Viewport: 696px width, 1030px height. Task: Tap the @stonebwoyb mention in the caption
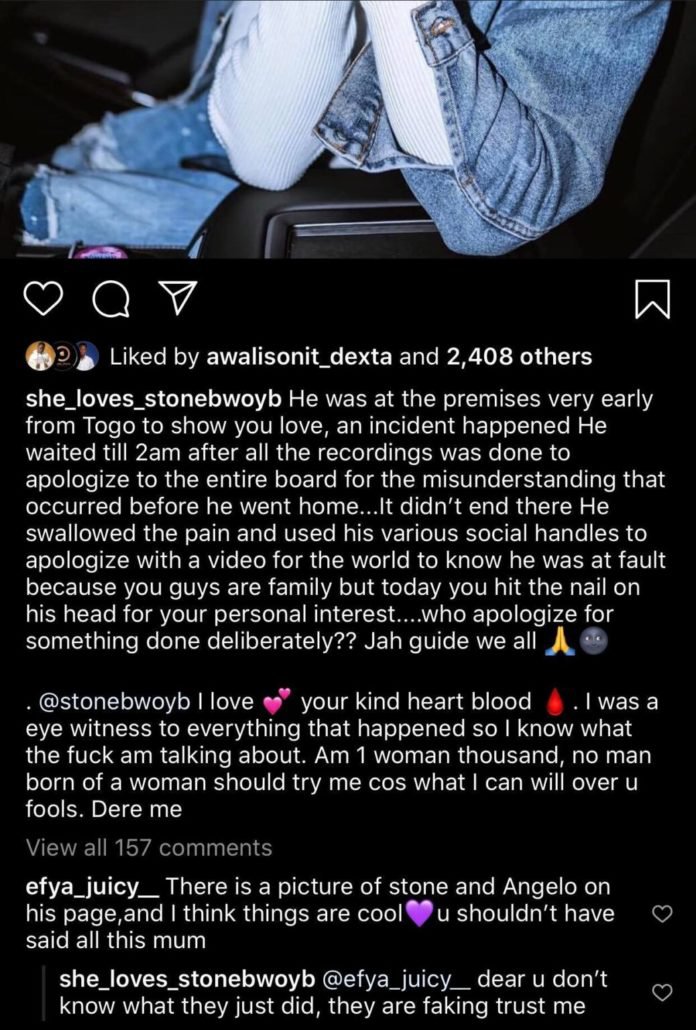(x=115, y=702)
